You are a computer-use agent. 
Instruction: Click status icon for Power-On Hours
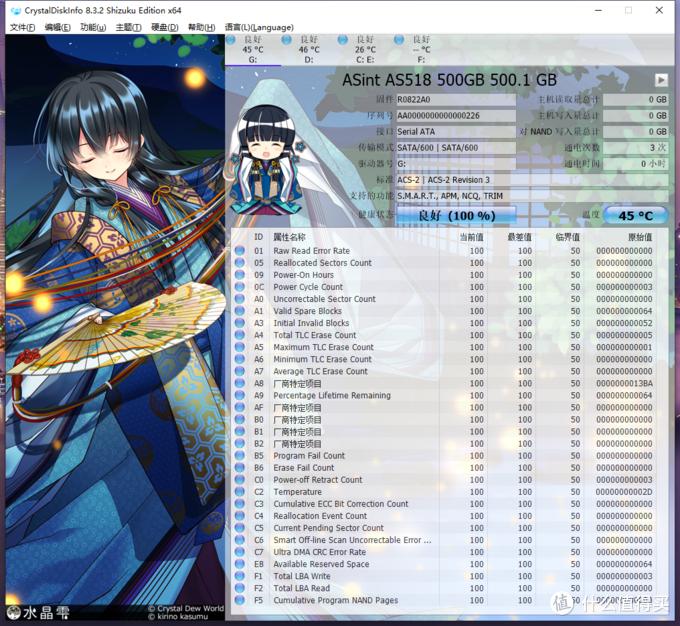[240, 275]
